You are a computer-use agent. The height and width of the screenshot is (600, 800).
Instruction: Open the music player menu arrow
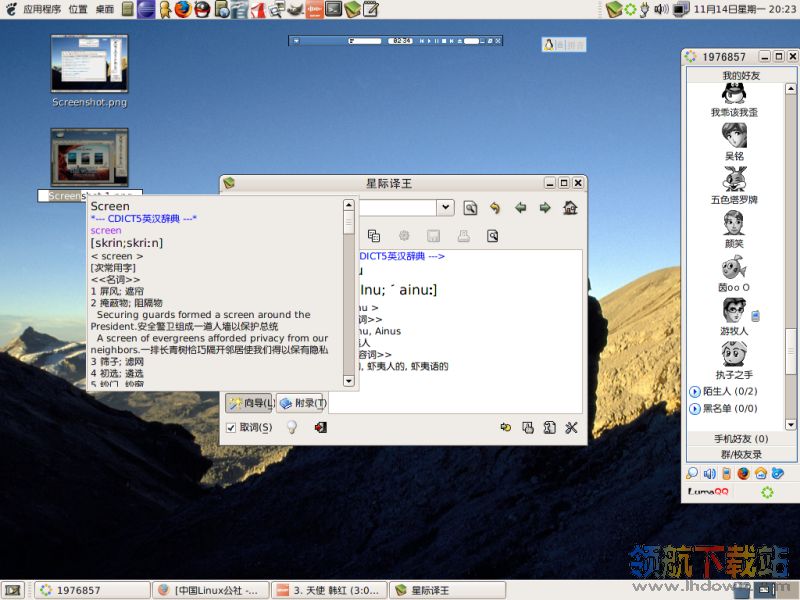(296, 41)
